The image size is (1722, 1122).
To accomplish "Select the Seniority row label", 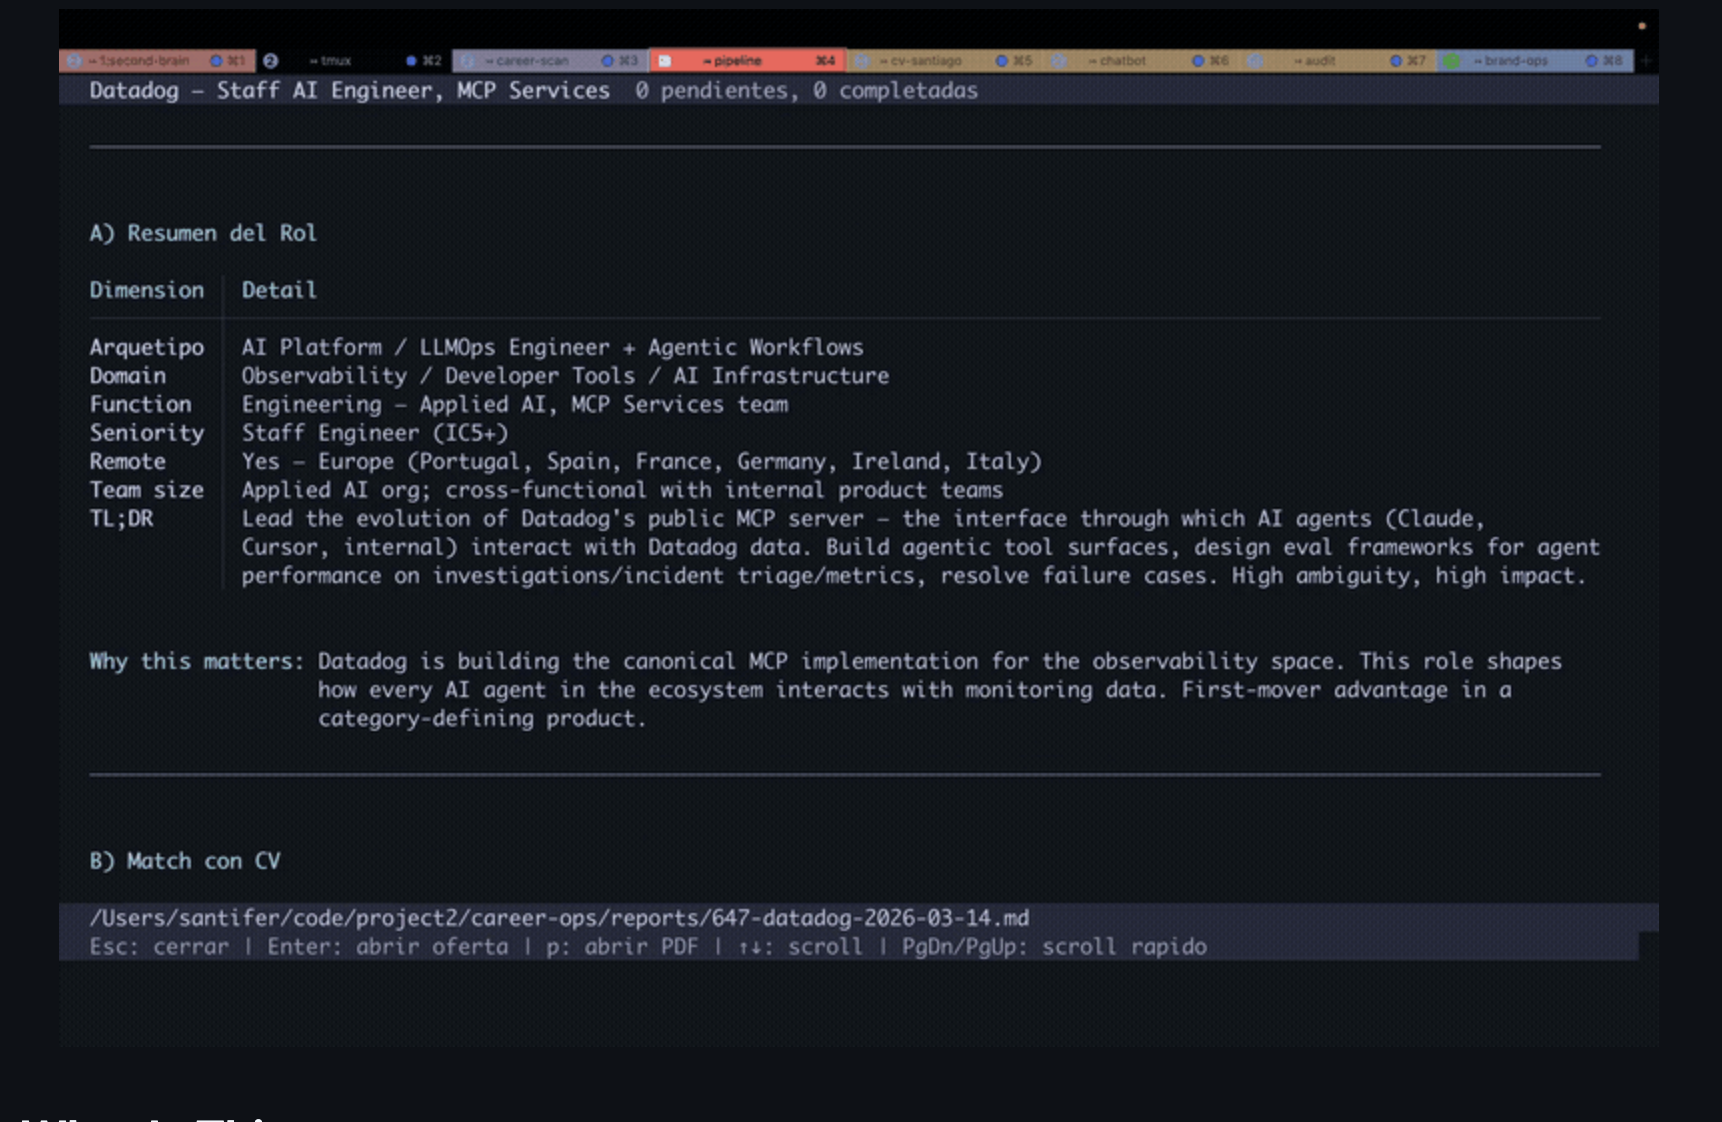I will point(146,433).
